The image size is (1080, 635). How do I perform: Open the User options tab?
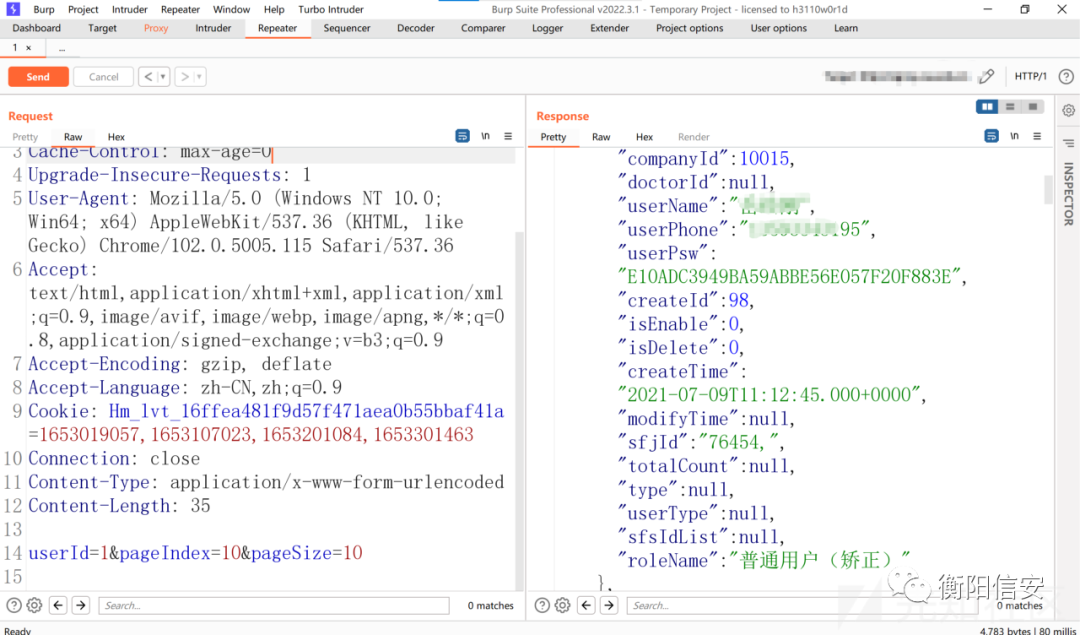[x=778, y=28]
